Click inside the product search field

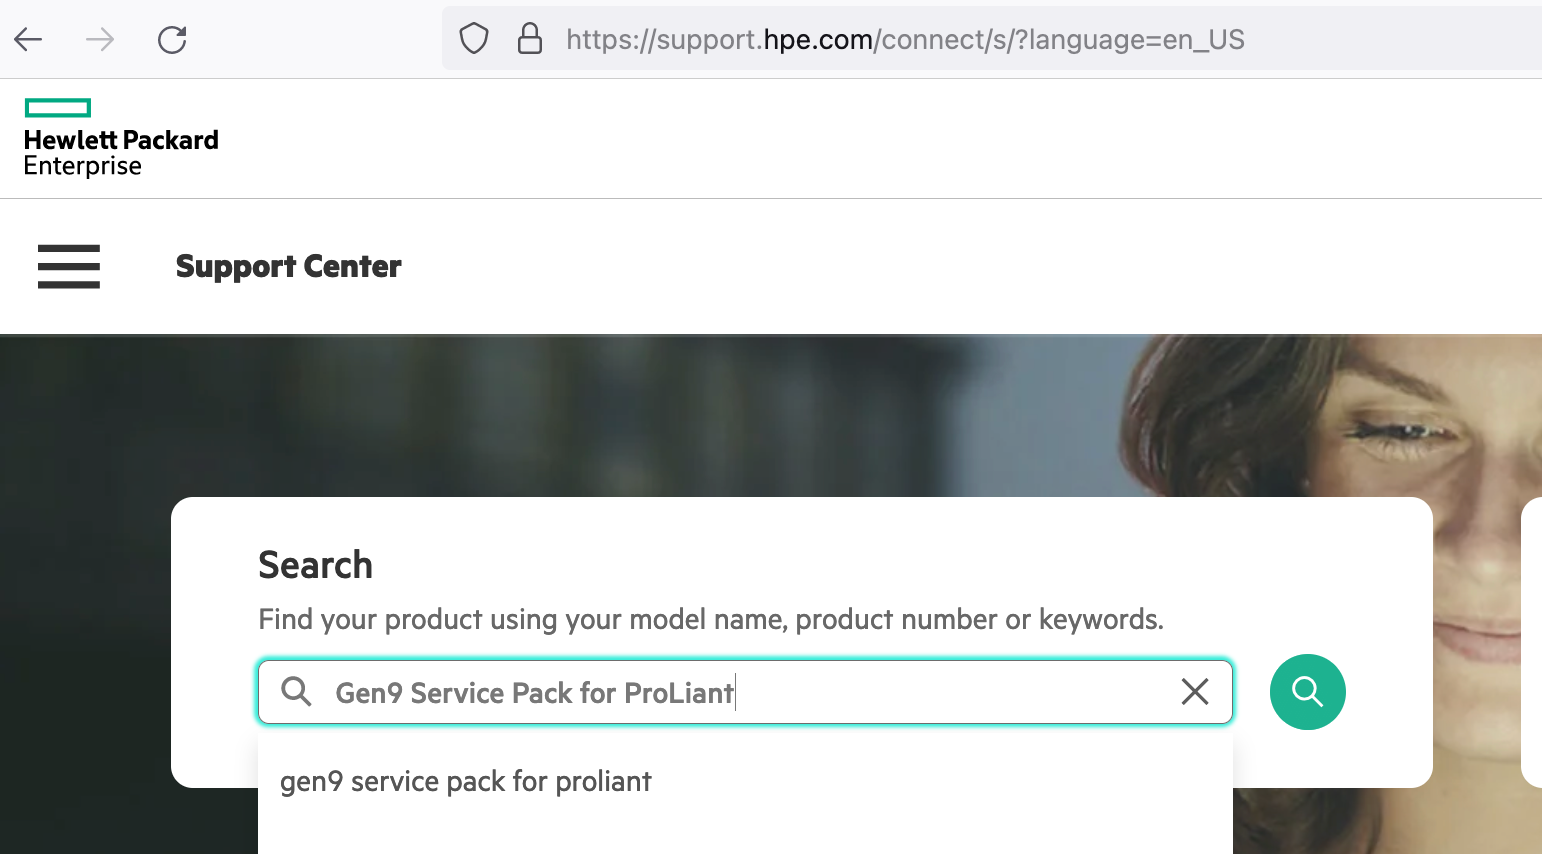(745, 692)
